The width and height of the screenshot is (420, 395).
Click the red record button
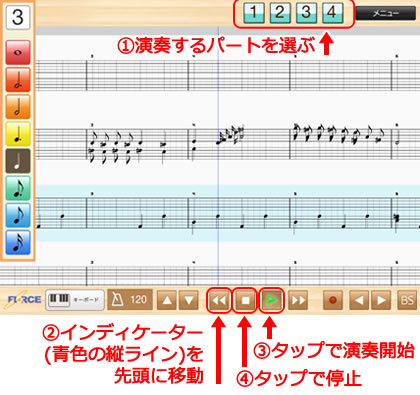[x=333, y=300]
